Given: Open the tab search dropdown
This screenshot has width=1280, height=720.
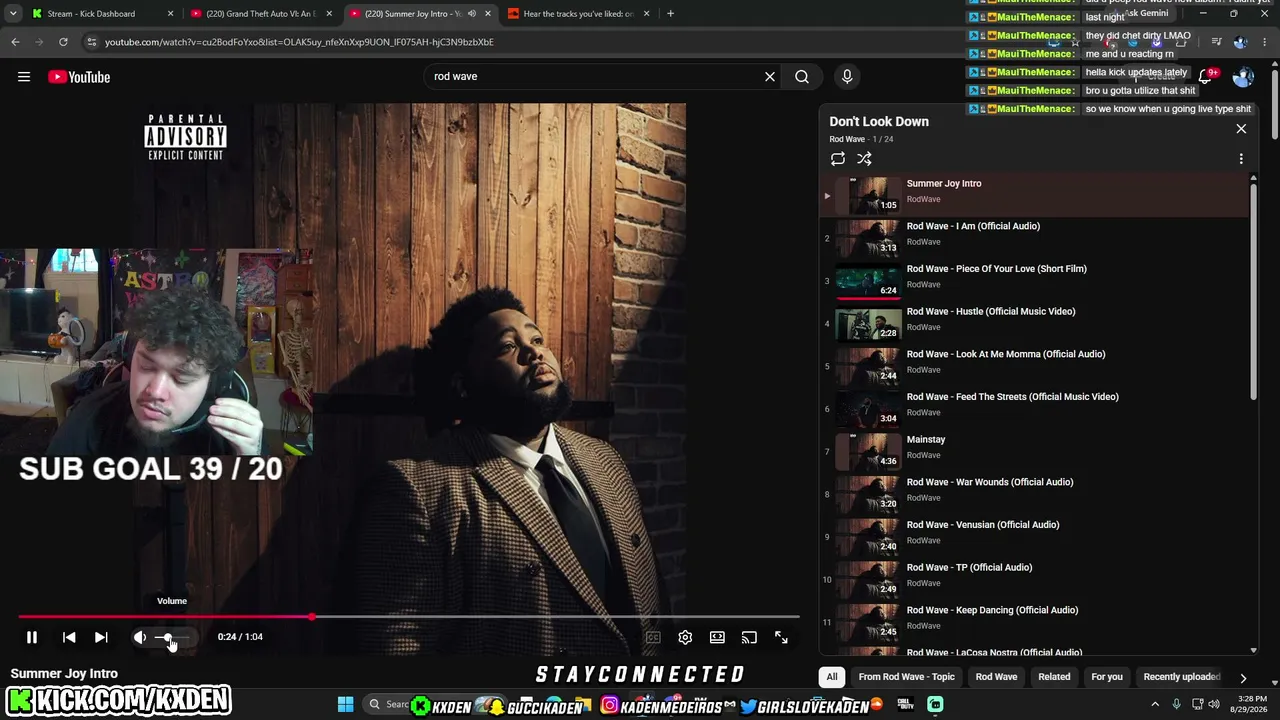Looking at the screenshot, I should pos(13,14).
